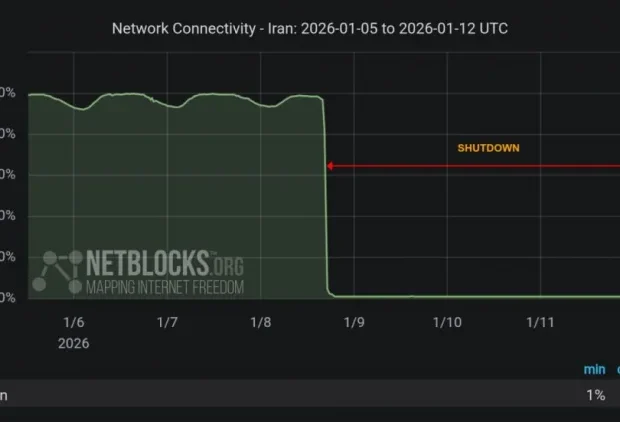Click the 1/8 date label on x-axis
Image resolution: width=620 pixels, height=422 pixels.
[260, 322]
